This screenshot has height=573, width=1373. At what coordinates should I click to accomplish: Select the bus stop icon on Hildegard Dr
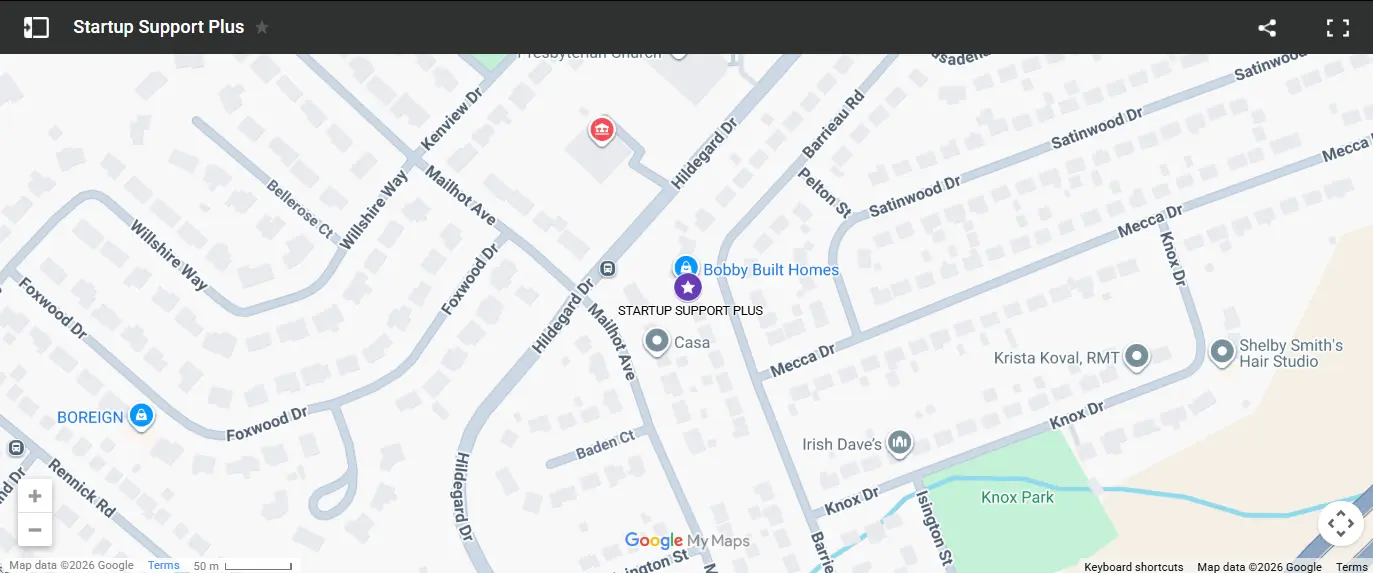[x=607, y=268]
